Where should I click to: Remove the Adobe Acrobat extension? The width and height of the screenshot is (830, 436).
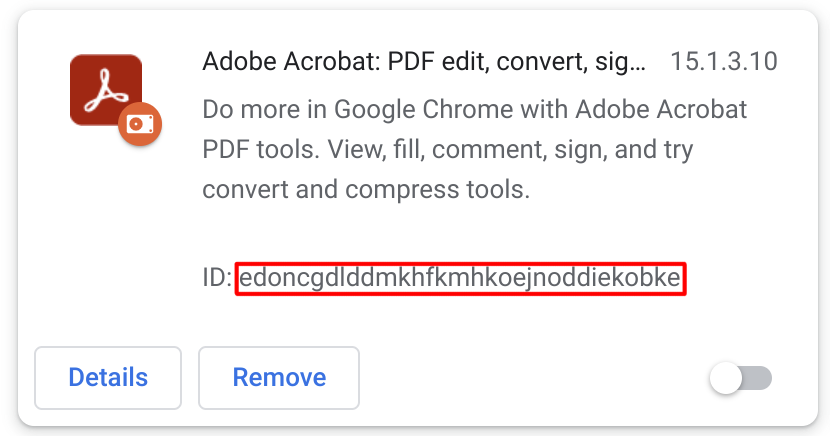pos(279,378)
